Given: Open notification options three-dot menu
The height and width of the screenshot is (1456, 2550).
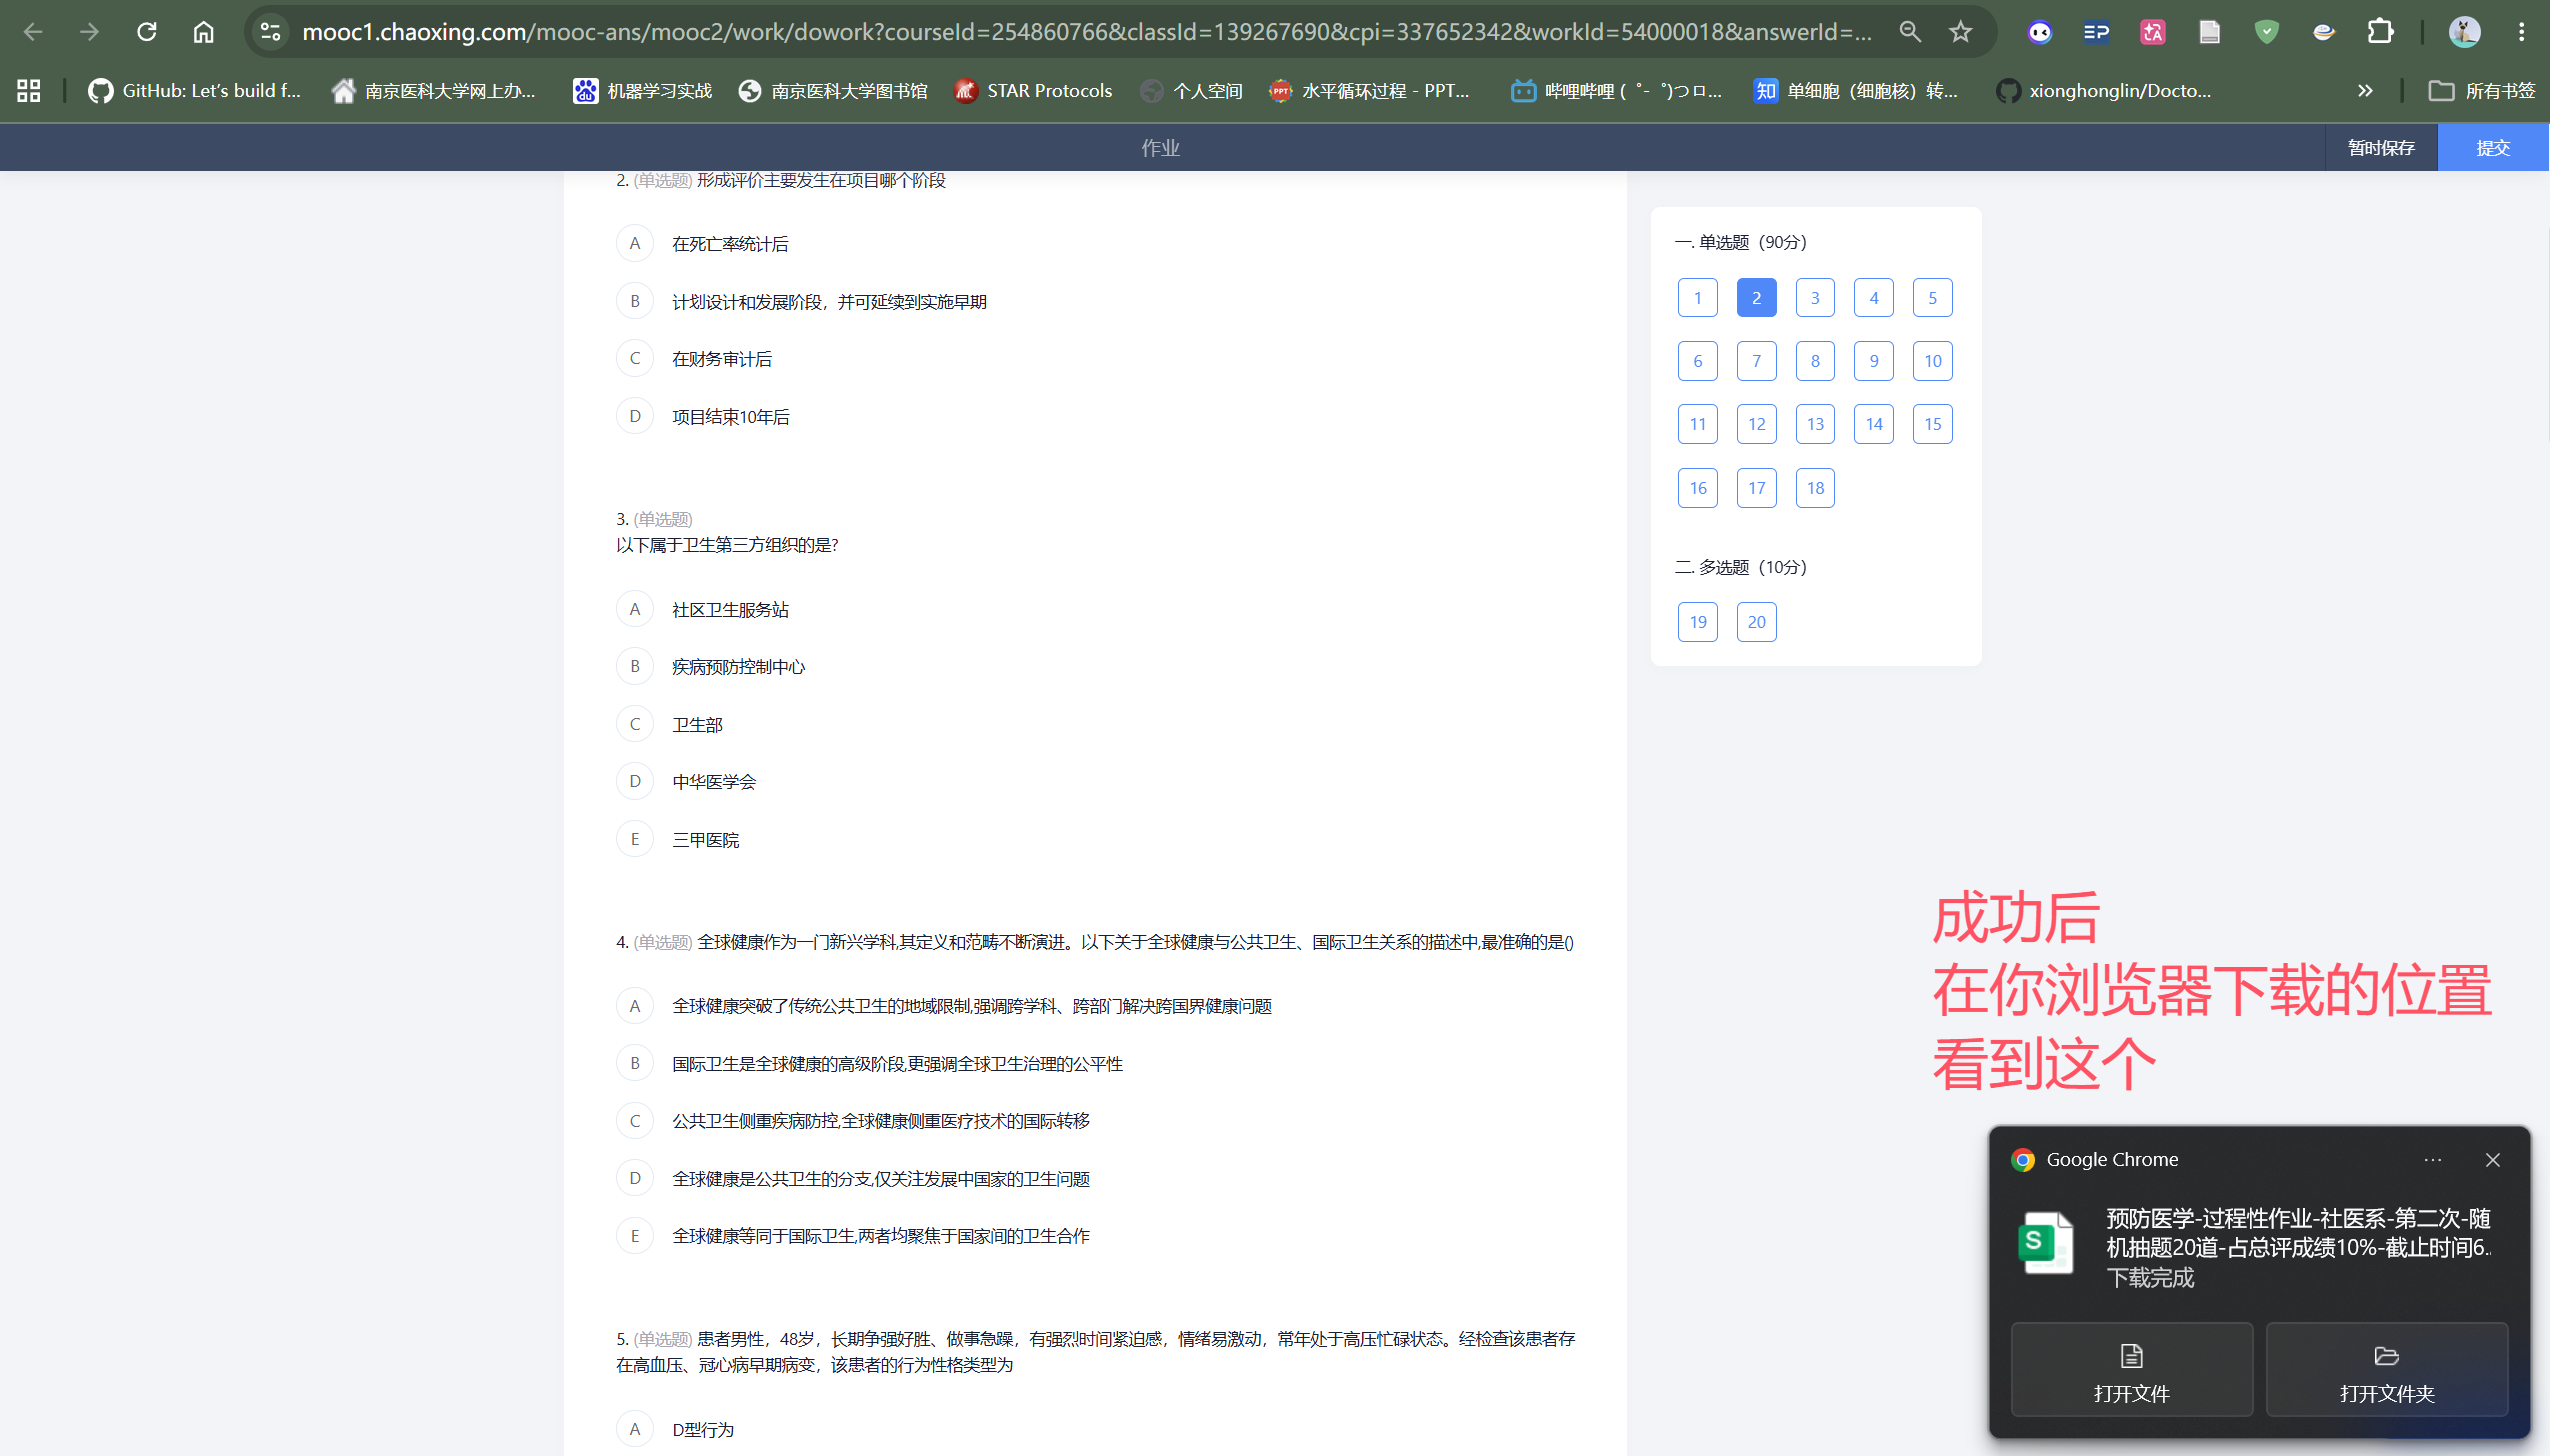Looking at the screenshot, I should [2433, 1160].
